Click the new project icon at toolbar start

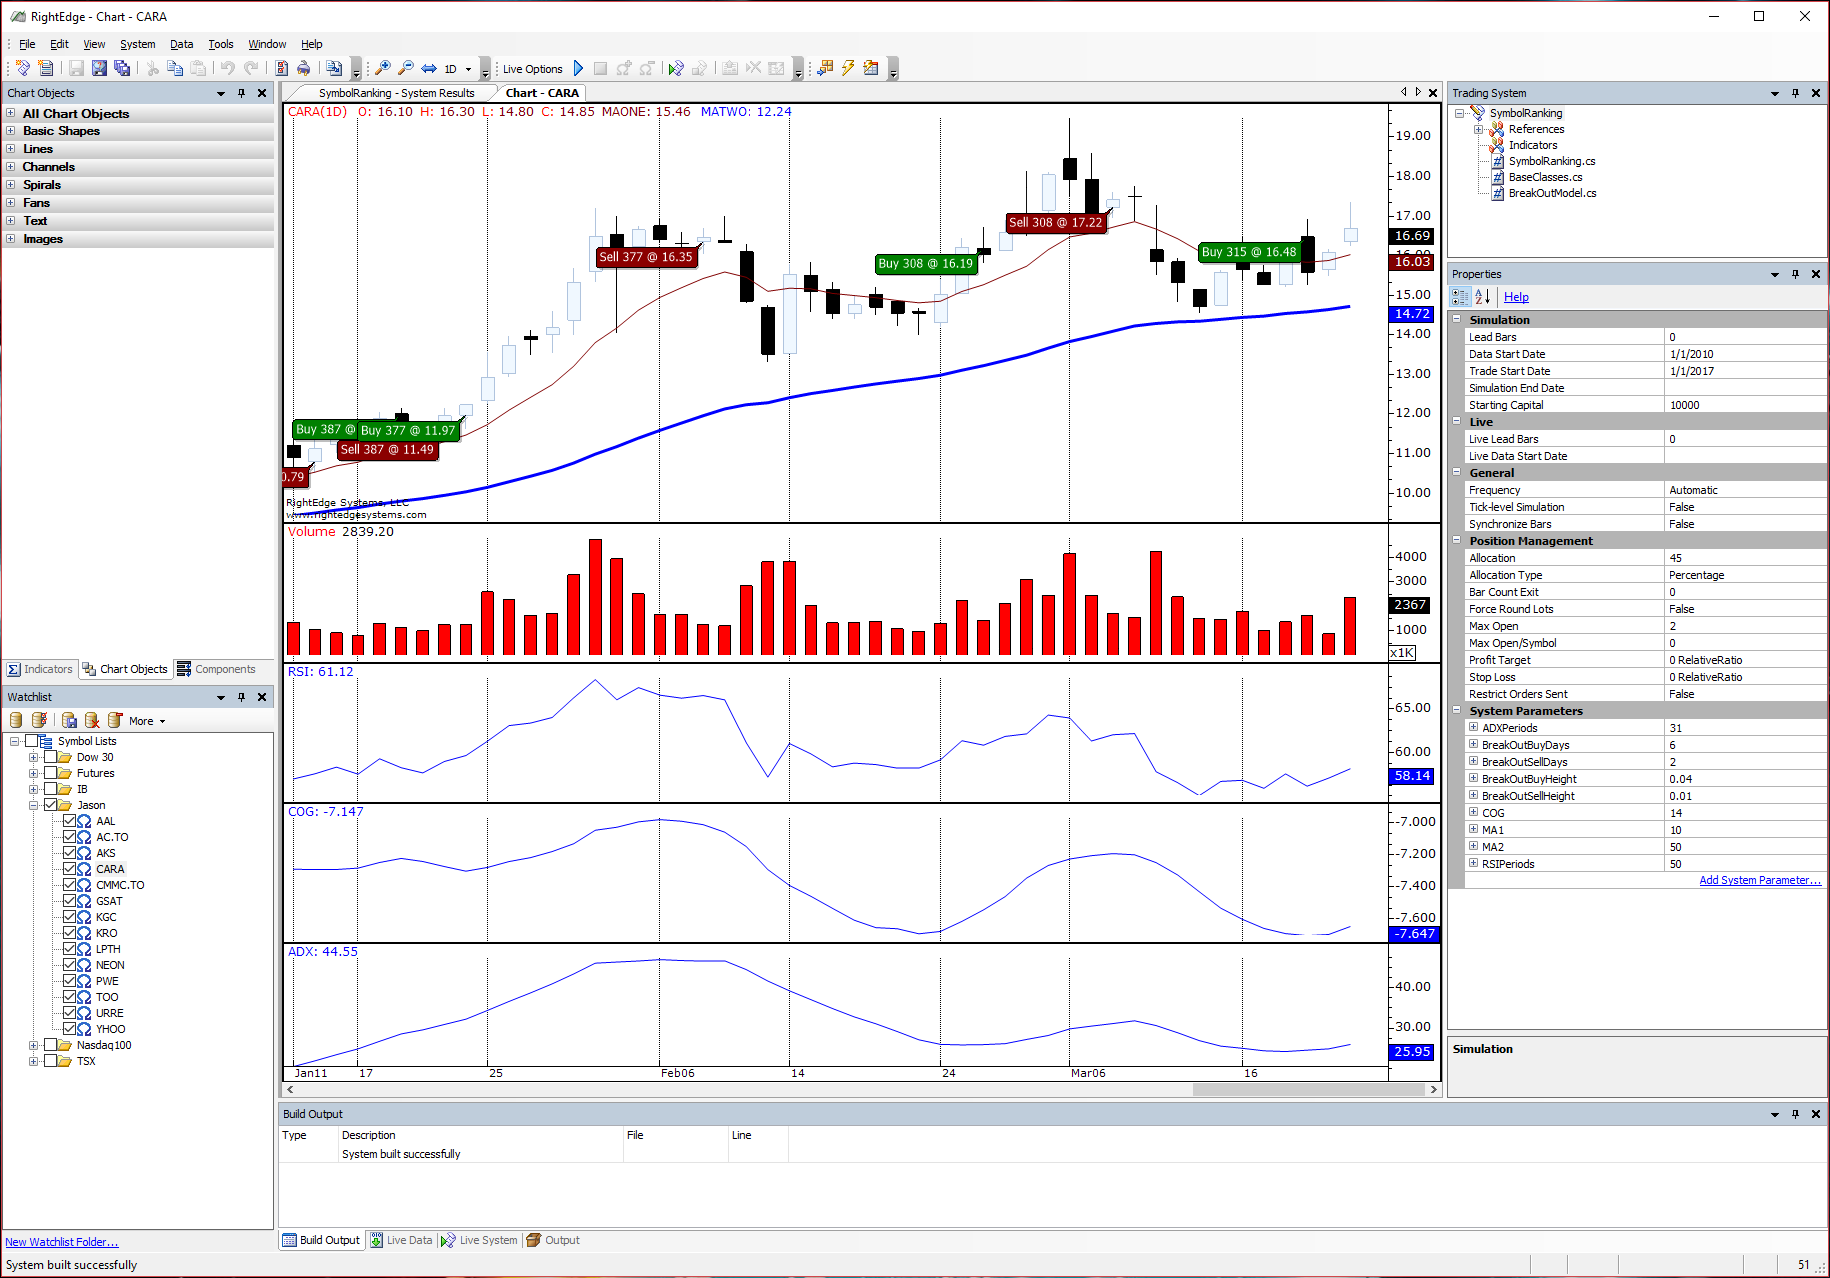tap(22, 68)
